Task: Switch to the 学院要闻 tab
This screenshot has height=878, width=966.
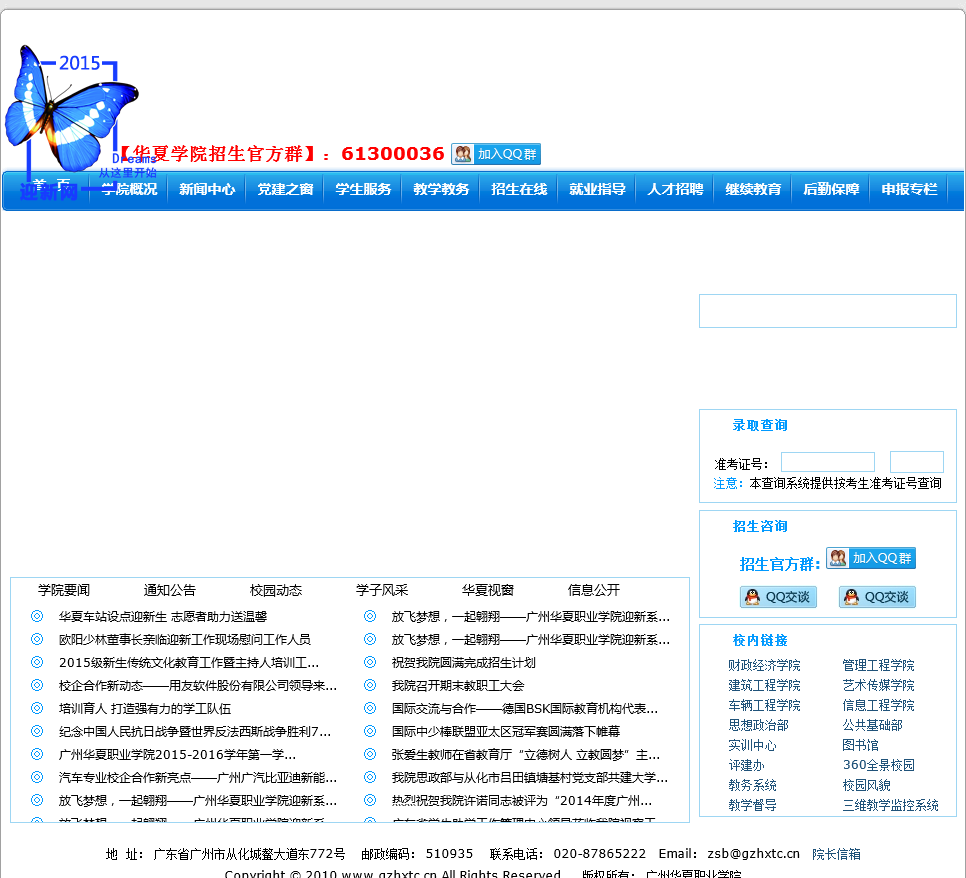Action: click(x=64, y=590)
